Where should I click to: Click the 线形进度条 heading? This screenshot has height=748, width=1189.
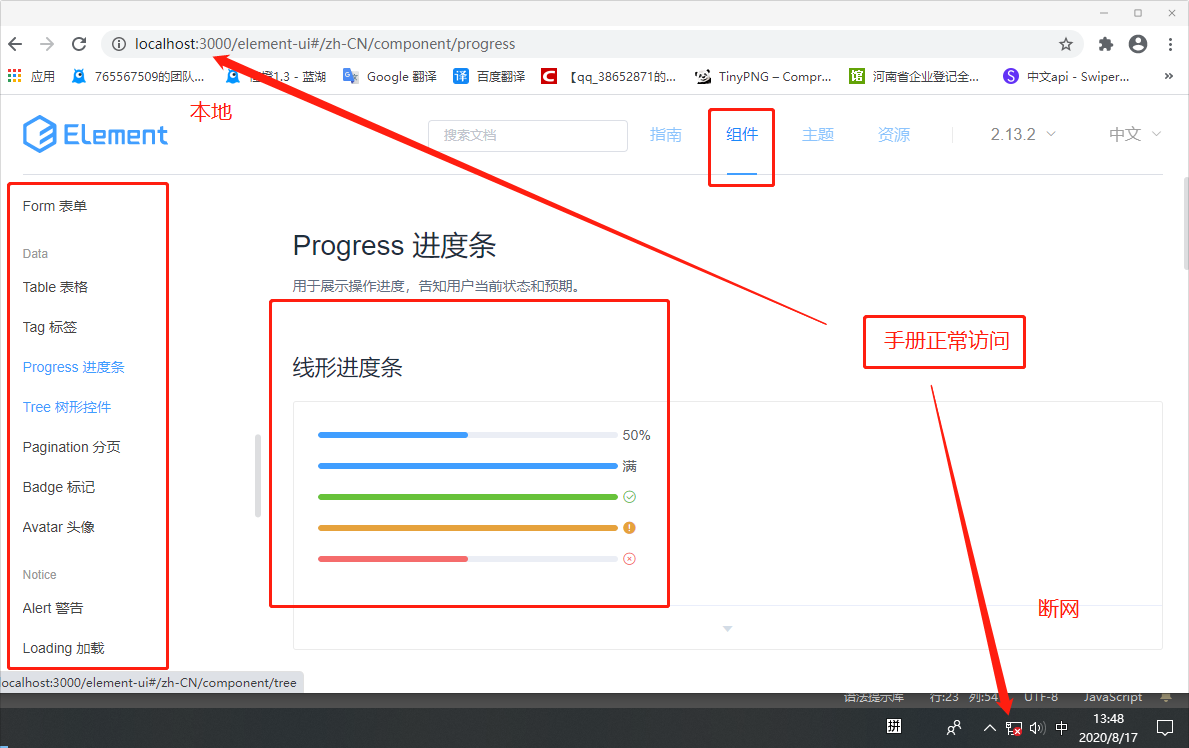click(347, 368)
